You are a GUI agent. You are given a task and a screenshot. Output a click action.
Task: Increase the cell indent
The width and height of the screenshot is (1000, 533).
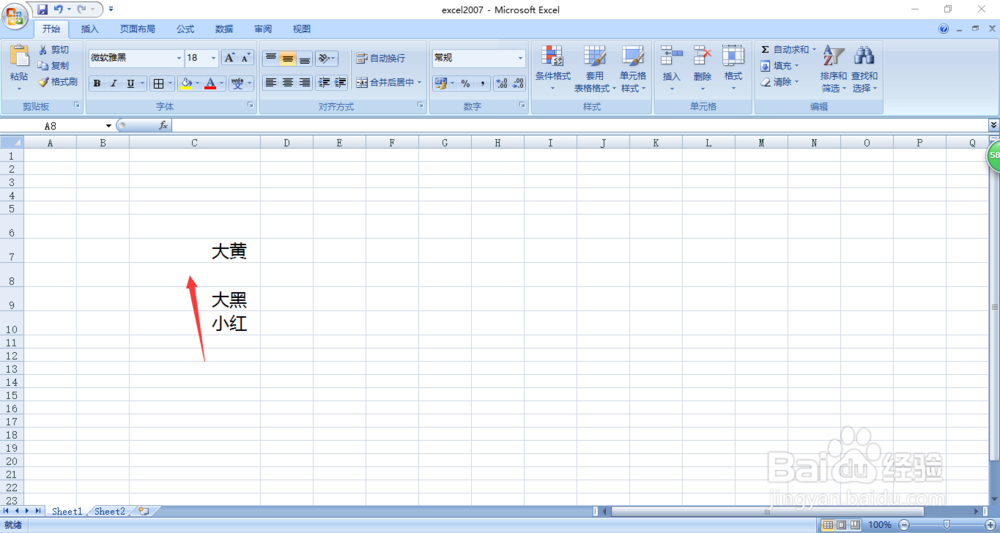(341, 83)
